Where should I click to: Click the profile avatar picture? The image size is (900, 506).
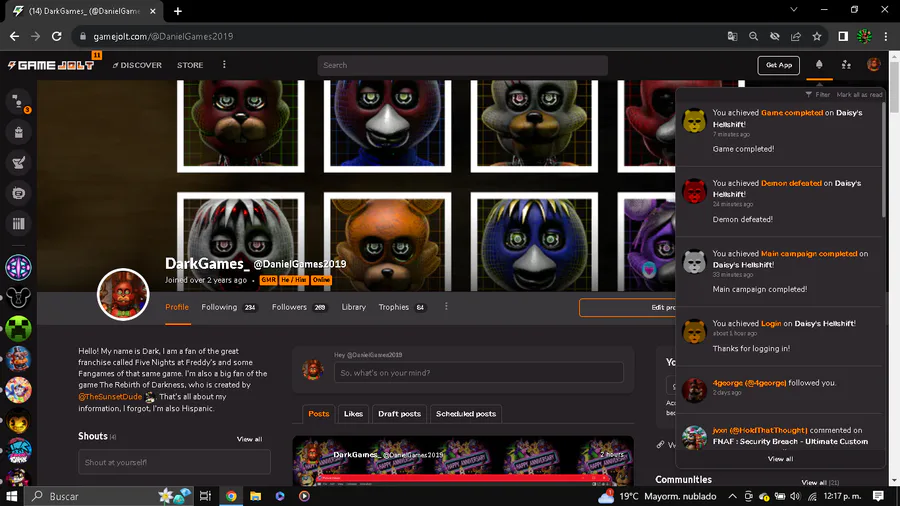(123, 294)
